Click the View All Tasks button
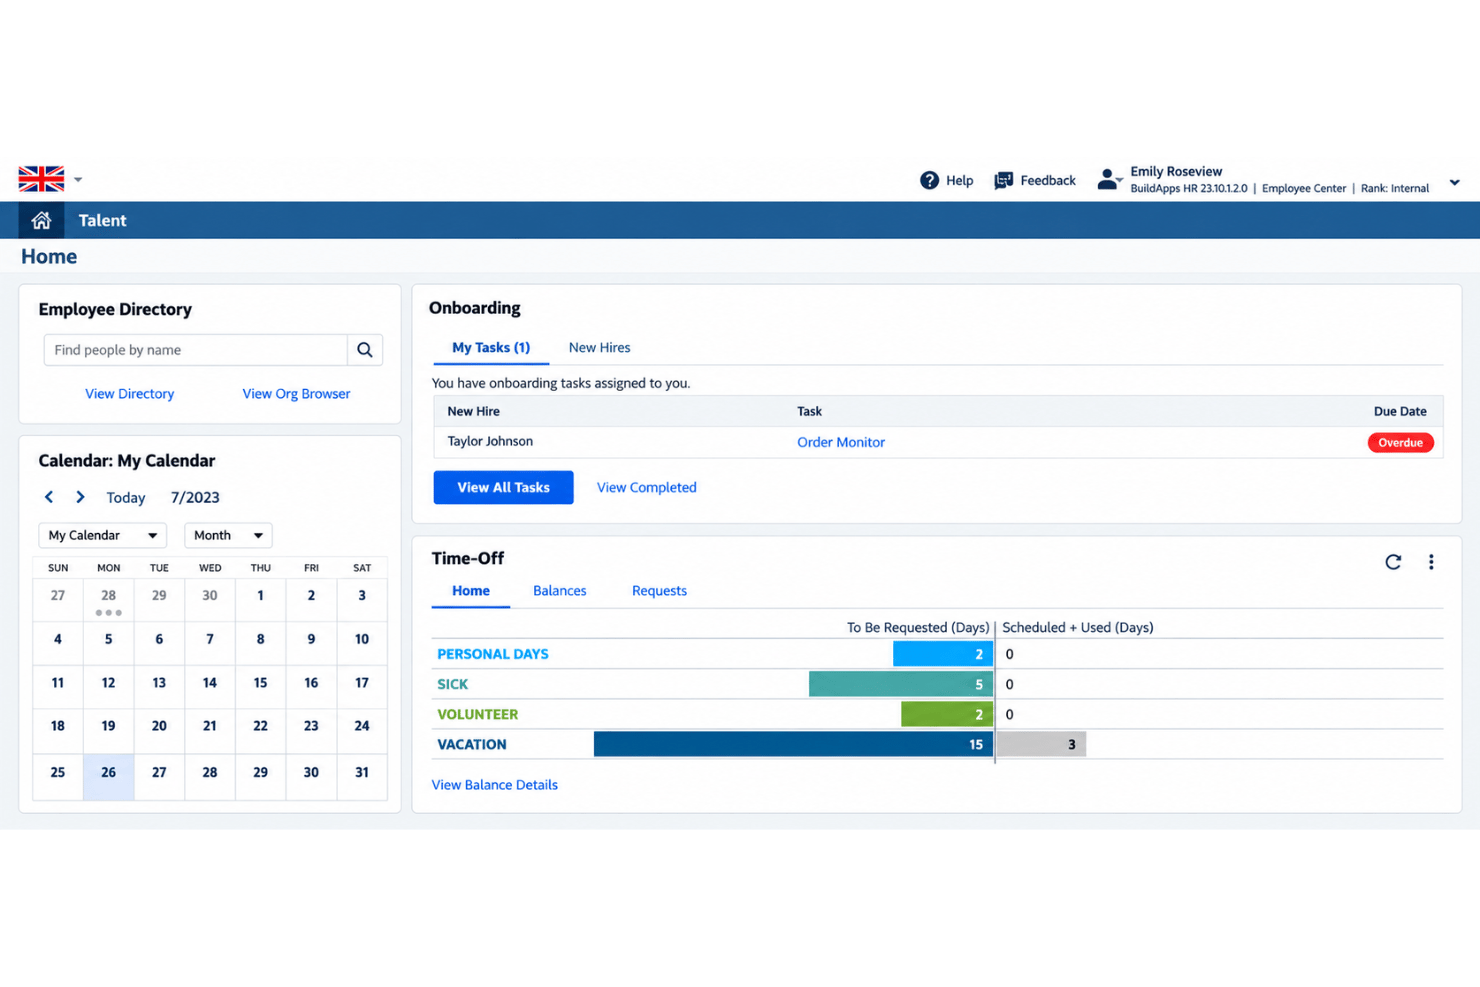Viewport: 1480px width, 987px height. [x=503, y=487]
